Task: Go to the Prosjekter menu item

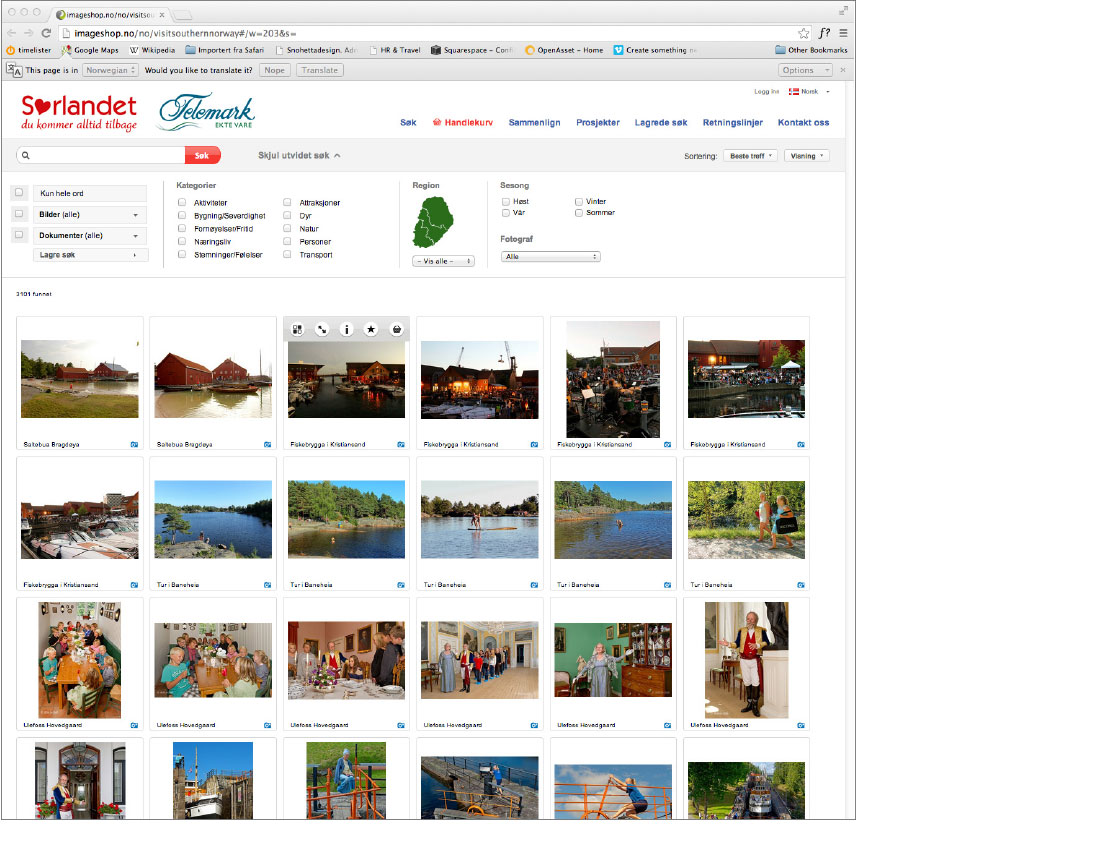Action: (x=597, y=123)
